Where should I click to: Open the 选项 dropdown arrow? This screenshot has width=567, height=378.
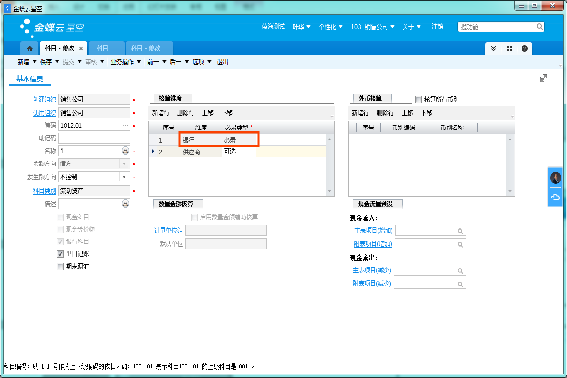[209, 62]
